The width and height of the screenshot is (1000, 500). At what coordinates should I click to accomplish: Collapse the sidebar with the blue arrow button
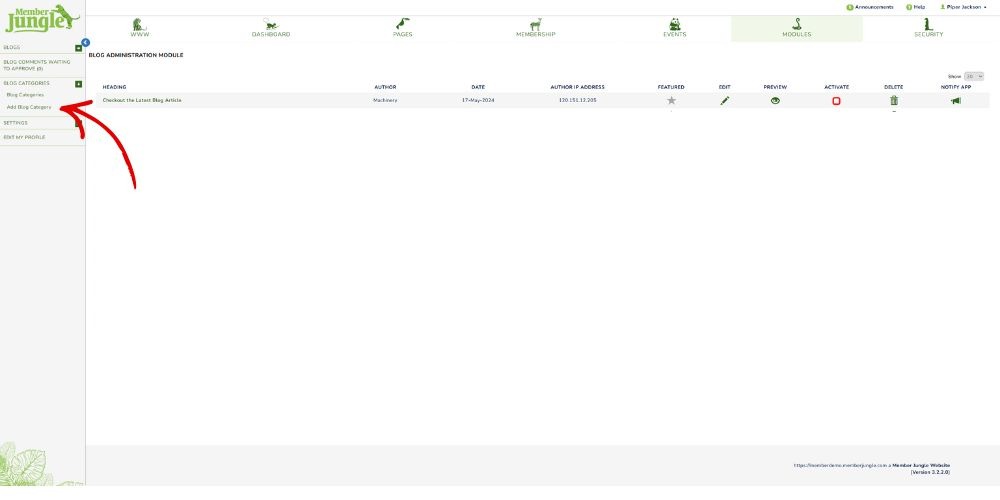(85, 42)
